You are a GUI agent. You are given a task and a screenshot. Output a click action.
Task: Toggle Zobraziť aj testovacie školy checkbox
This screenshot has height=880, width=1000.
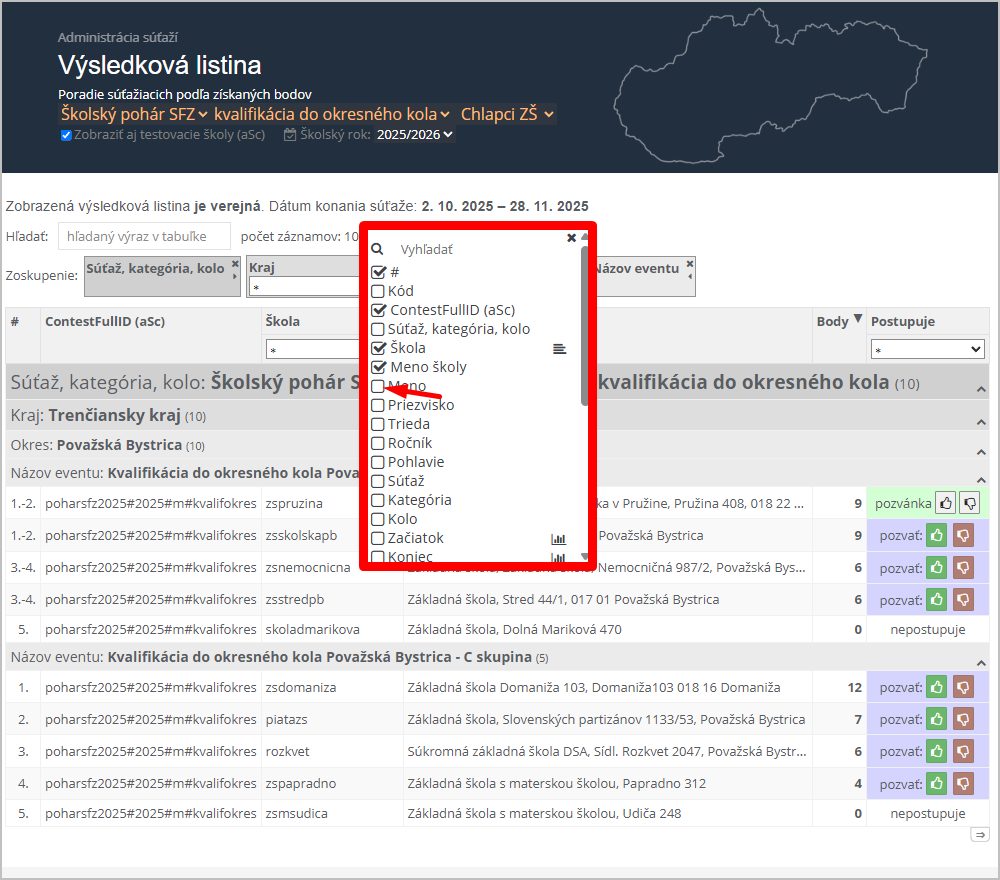pos(66,135)
